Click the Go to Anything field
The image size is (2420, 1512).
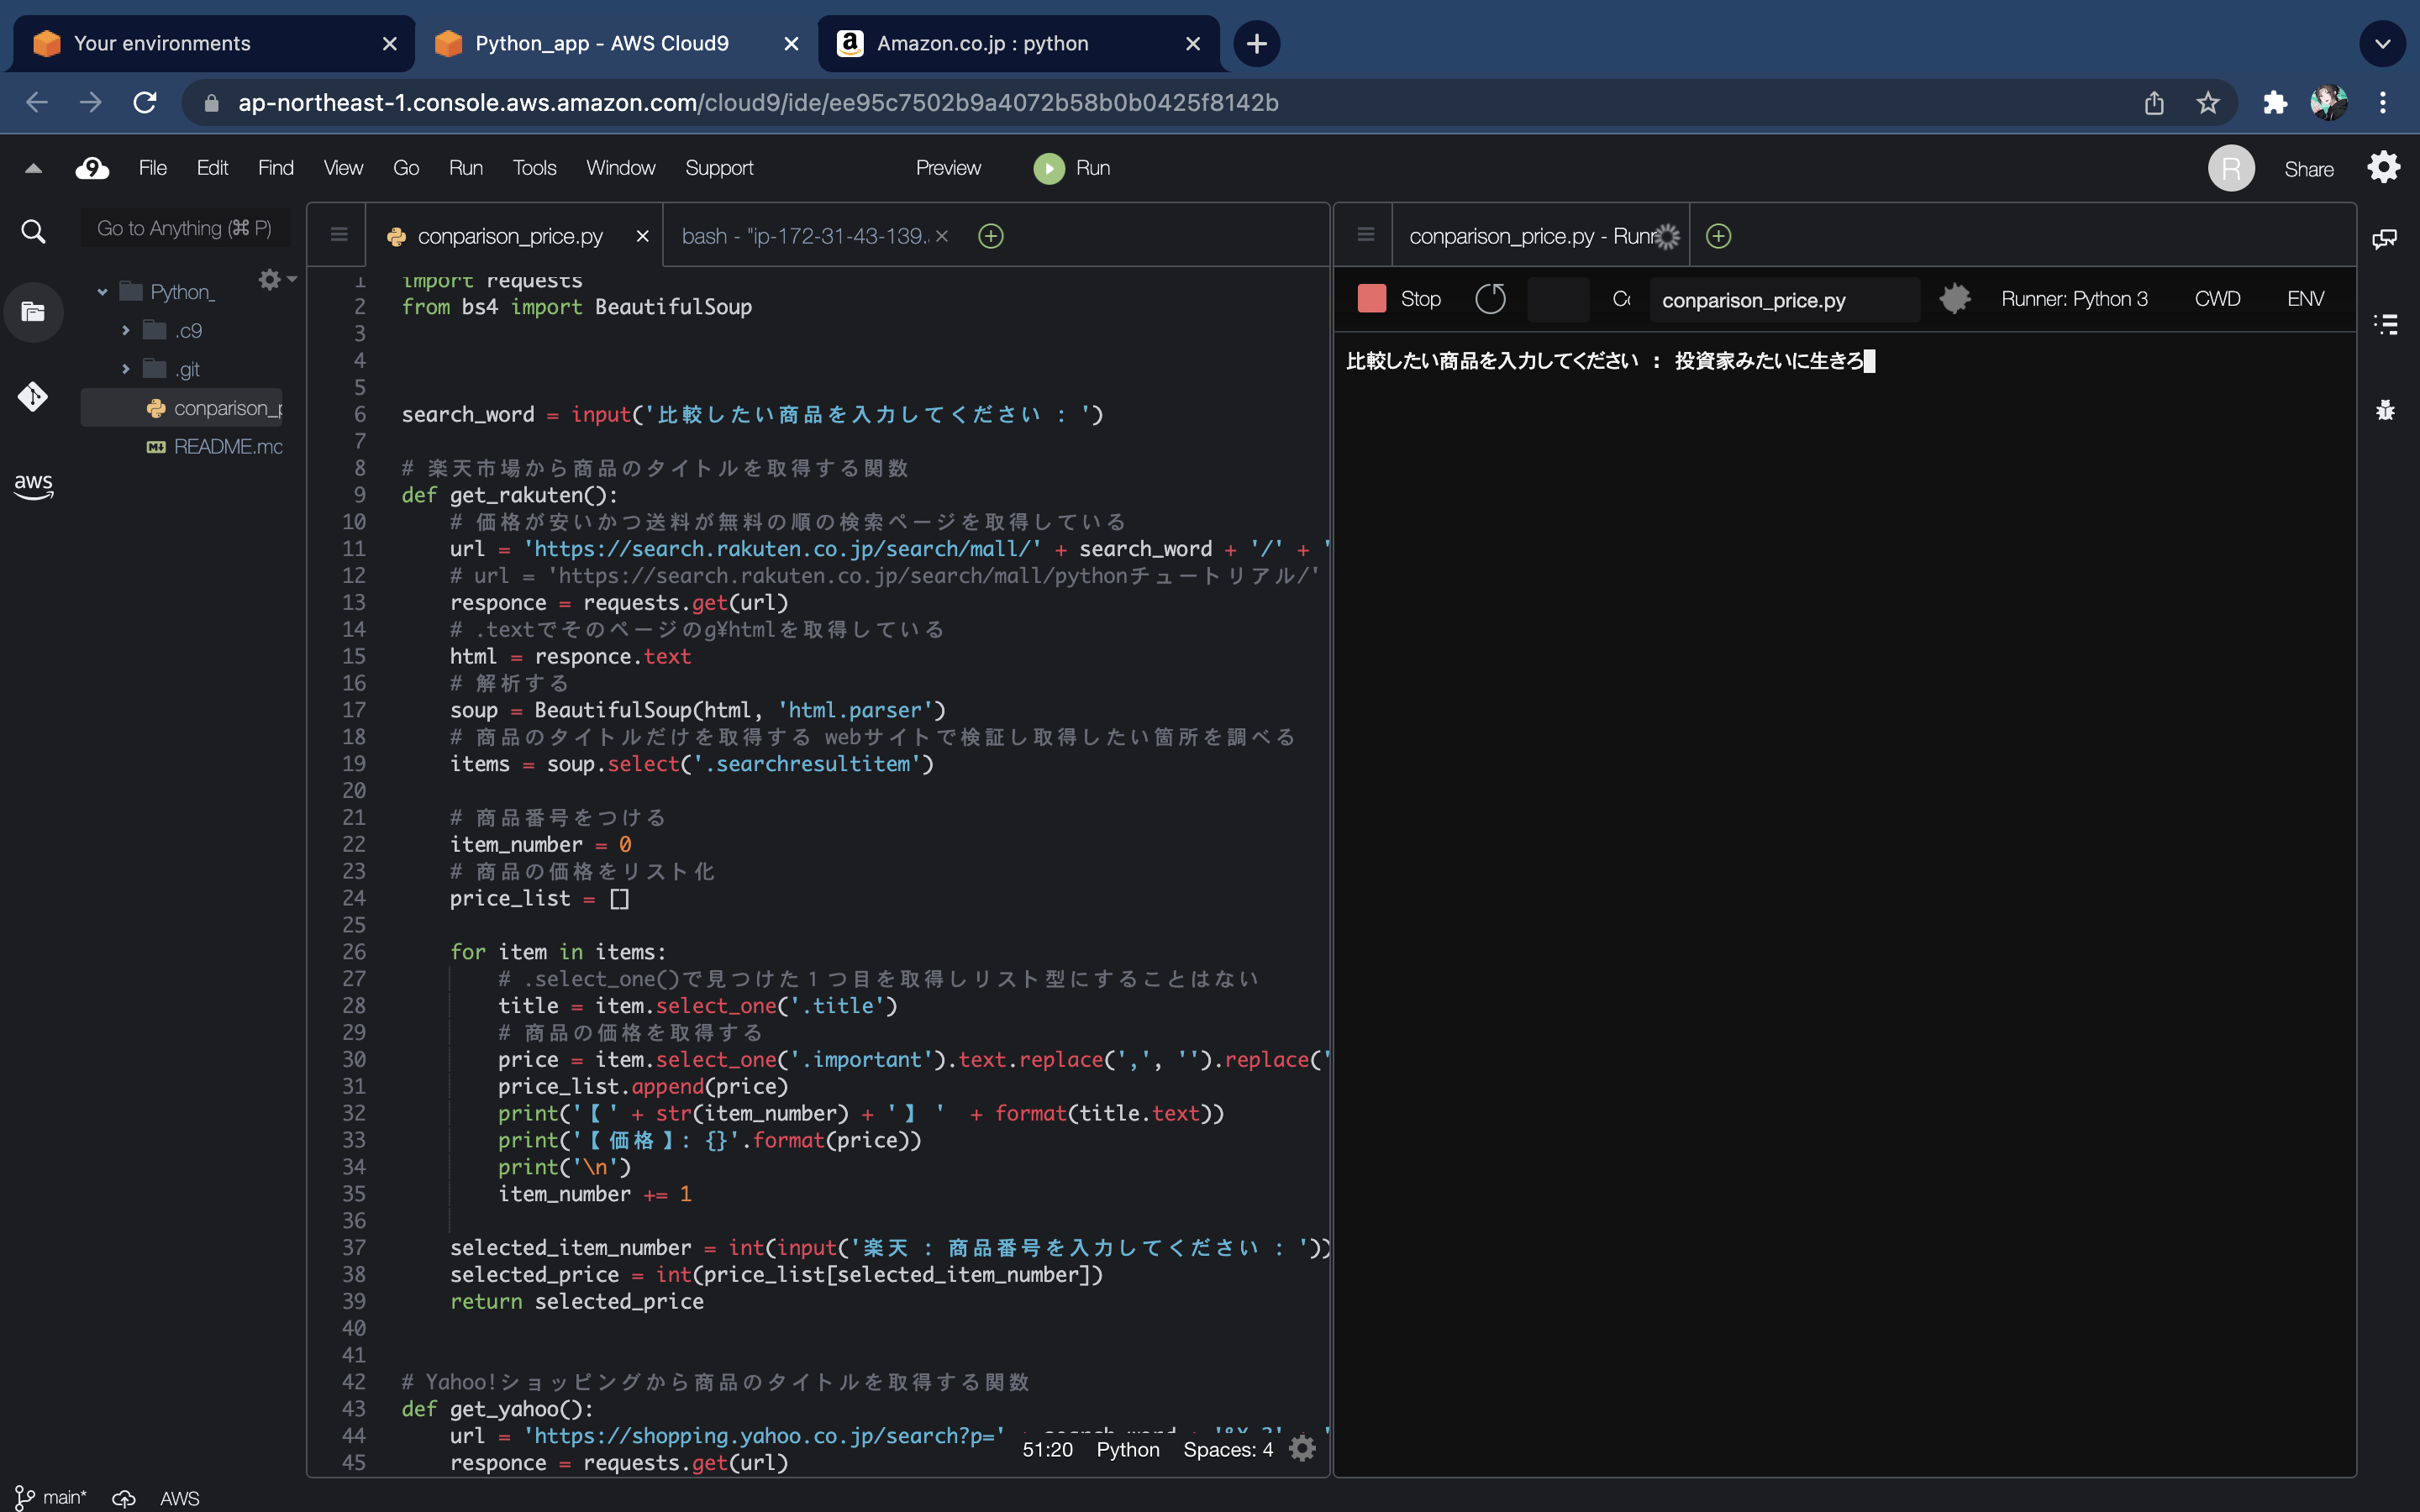pos(184,227)
